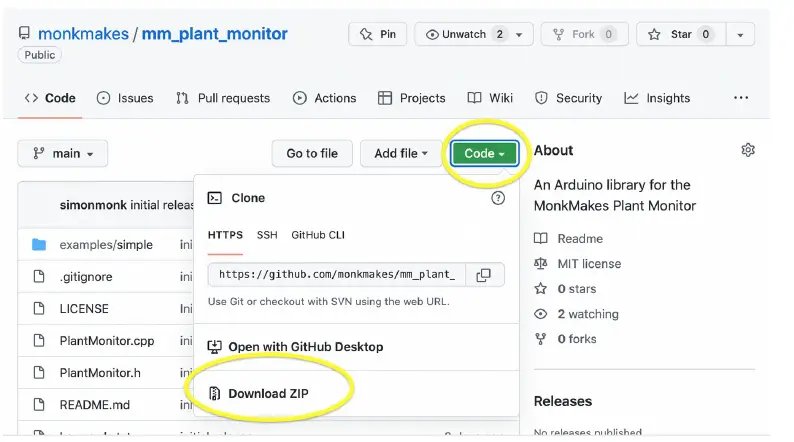Open repository settings gear next to About
Viewport: 794px width, 442px height.
(748, 150)
